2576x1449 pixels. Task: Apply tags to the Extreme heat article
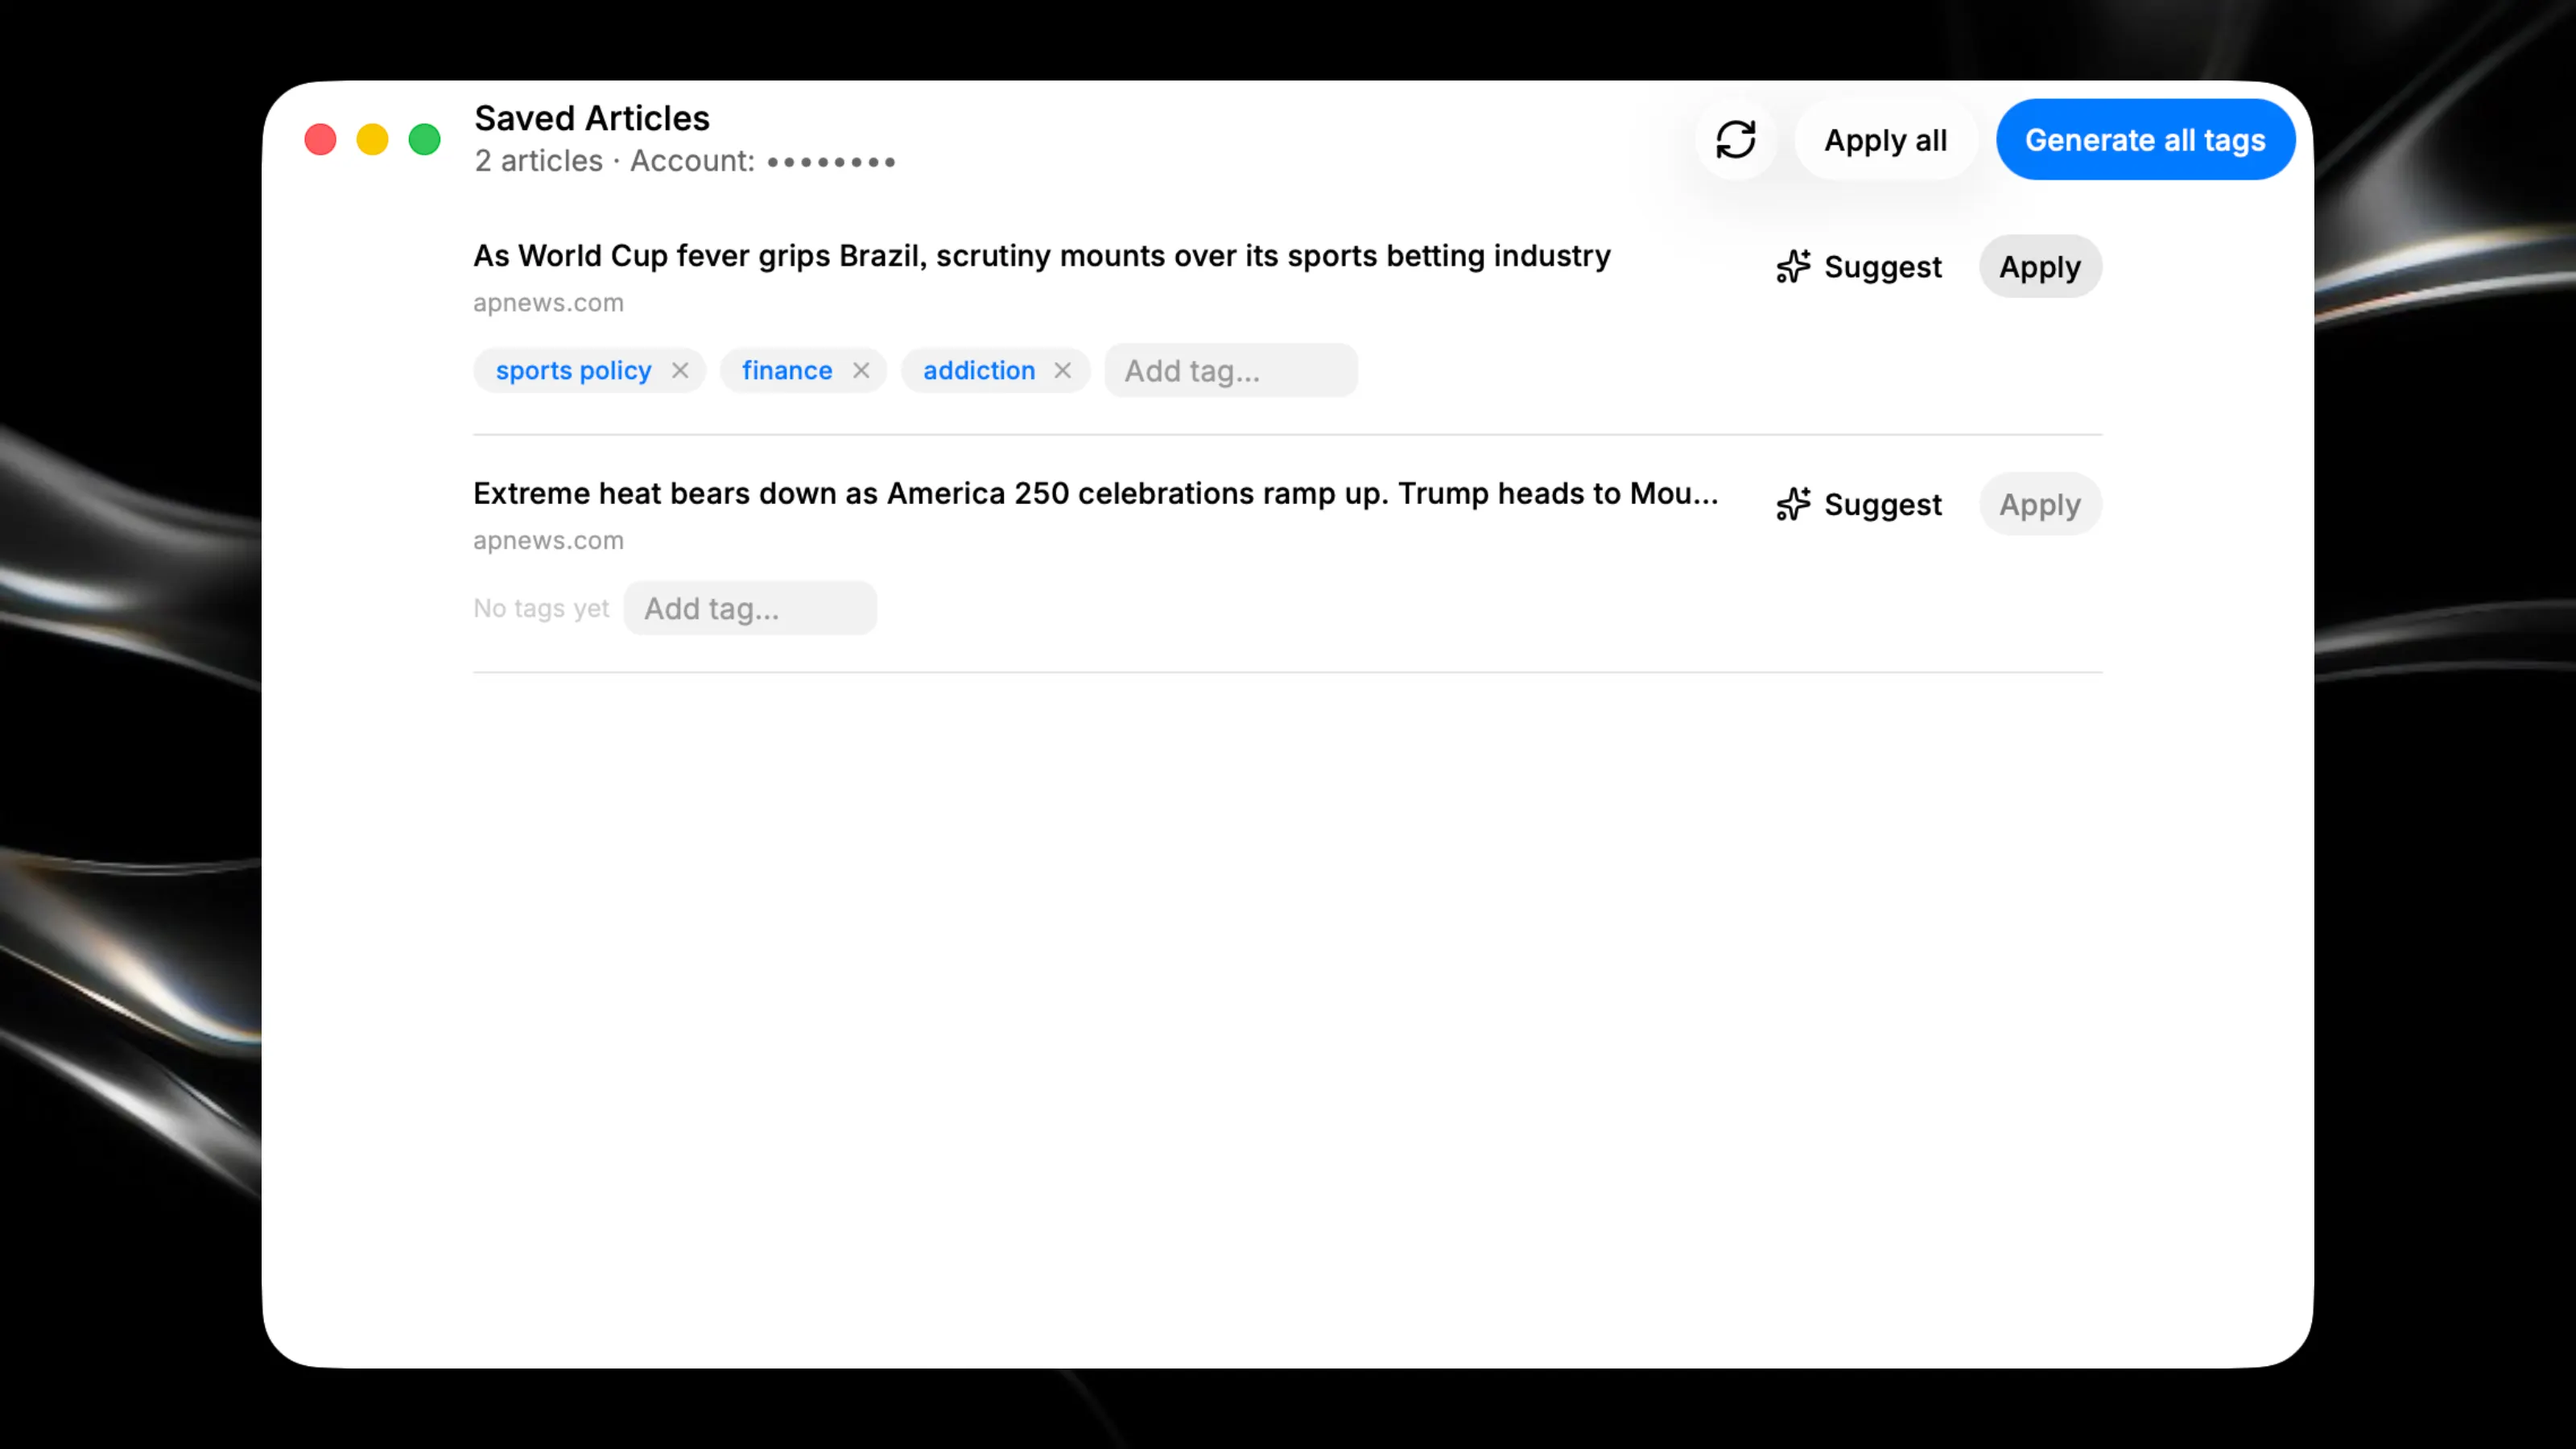click(2040, 504)
